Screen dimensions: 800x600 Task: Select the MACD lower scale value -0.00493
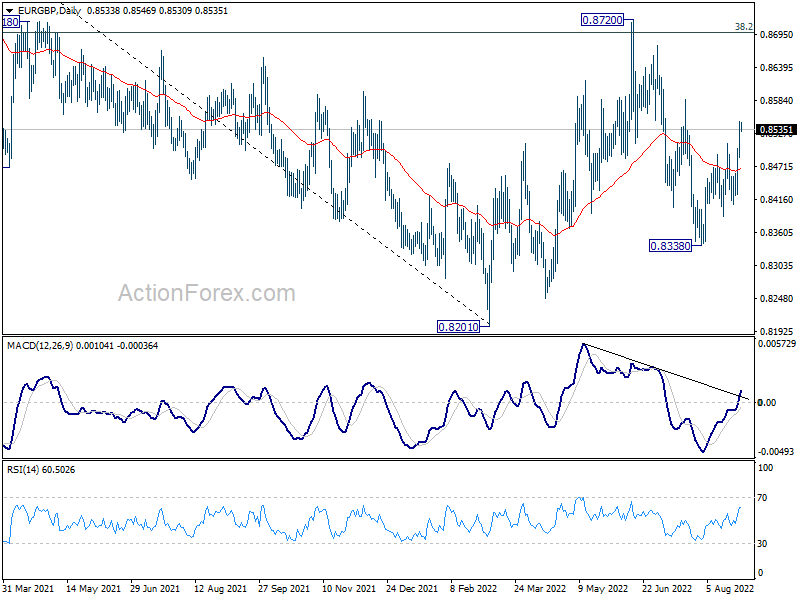click(776, 452)
